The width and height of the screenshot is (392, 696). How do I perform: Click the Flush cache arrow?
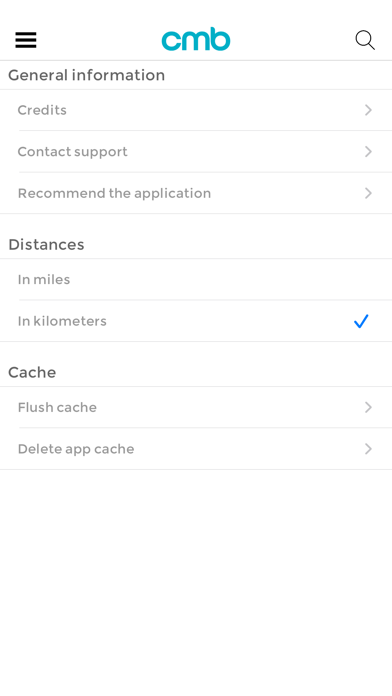tap(368, 407)
